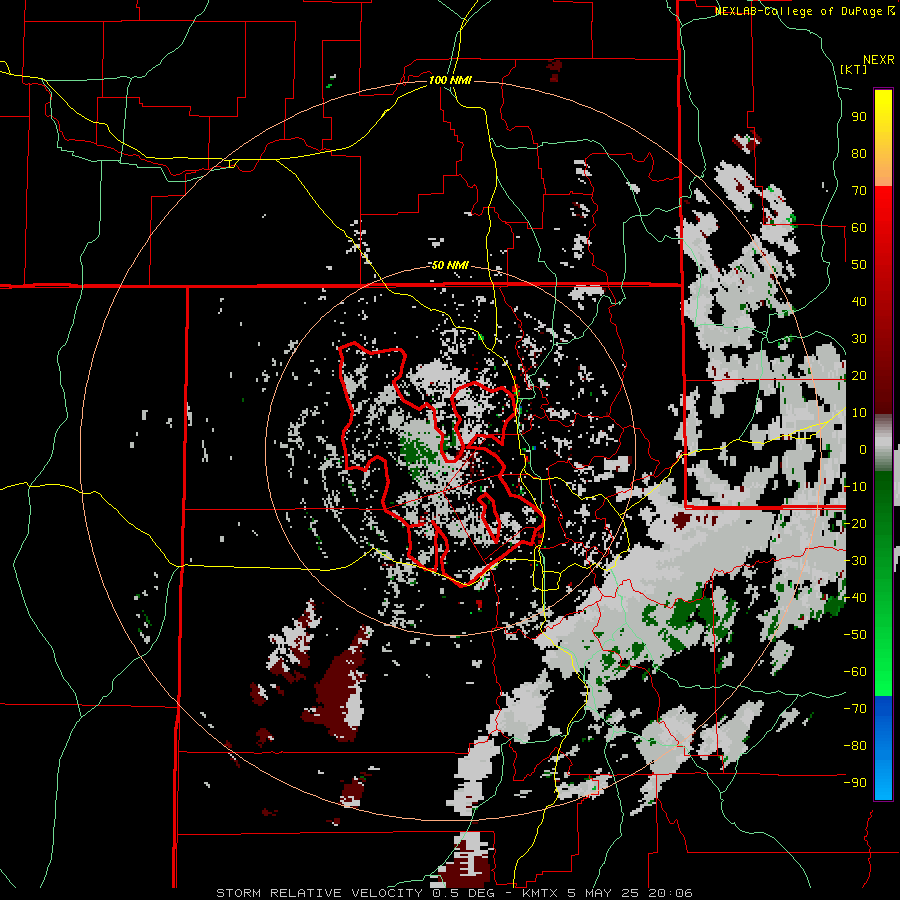
Task: Click the NEXLAB-College of DuPage credit text
Action: (x=798, y=11)
